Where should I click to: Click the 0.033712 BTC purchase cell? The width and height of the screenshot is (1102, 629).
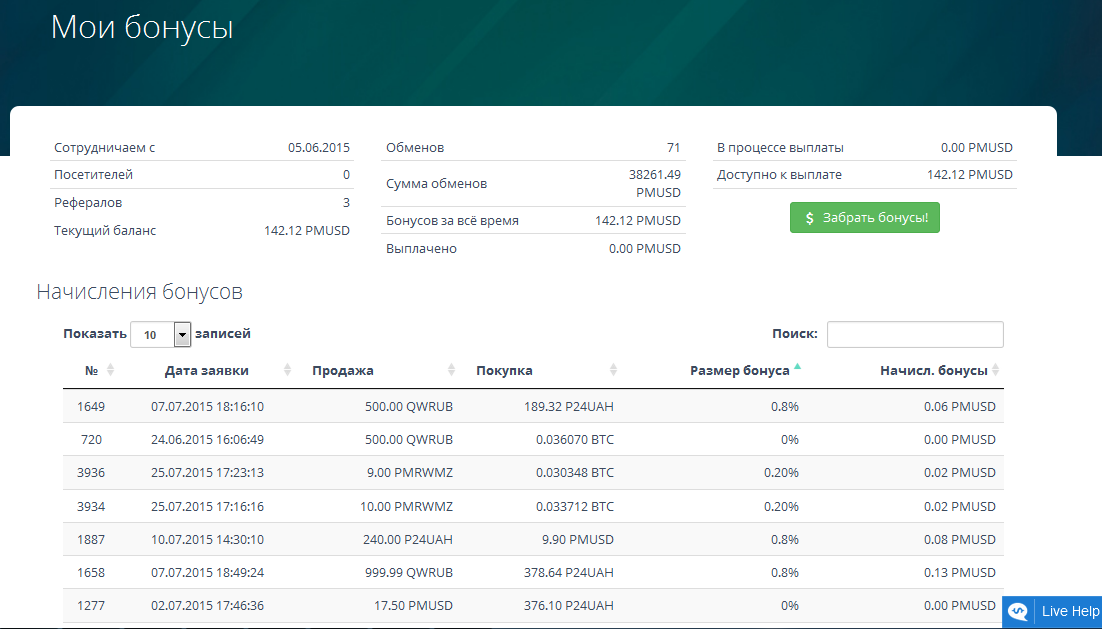point(573,506)
